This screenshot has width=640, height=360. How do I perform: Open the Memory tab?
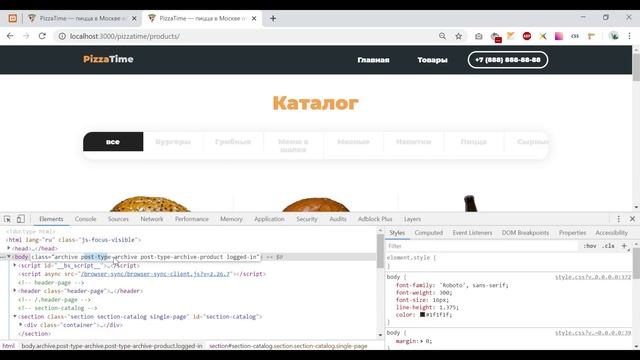231,219
